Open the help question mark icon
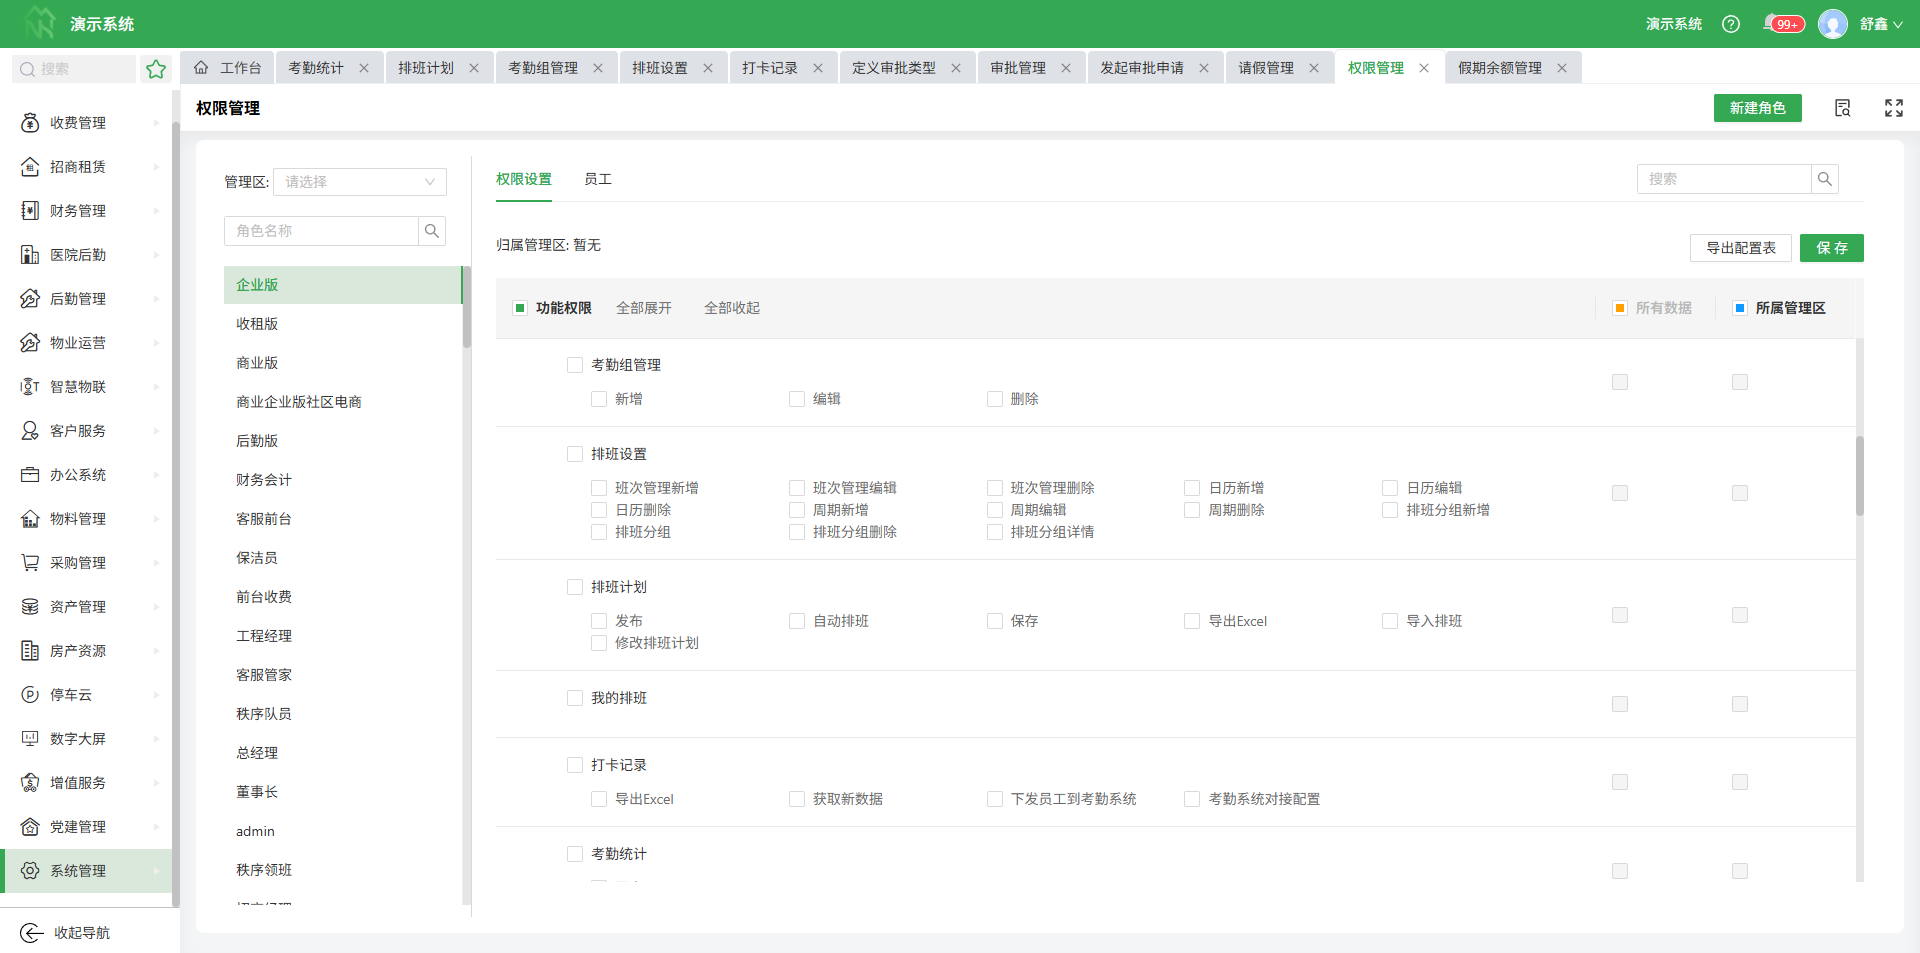This screenshot has height=953, width=1920. (1731, 24)
